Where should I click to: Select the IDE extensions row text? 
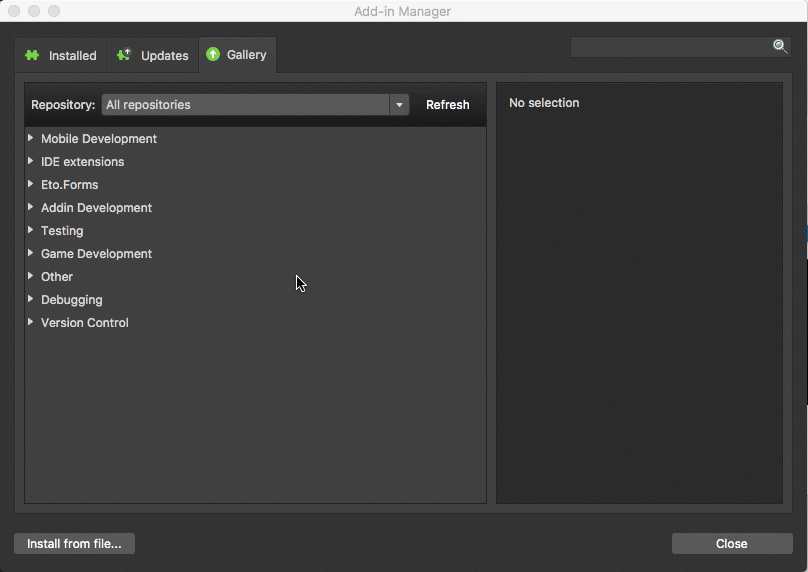(82, 162)
